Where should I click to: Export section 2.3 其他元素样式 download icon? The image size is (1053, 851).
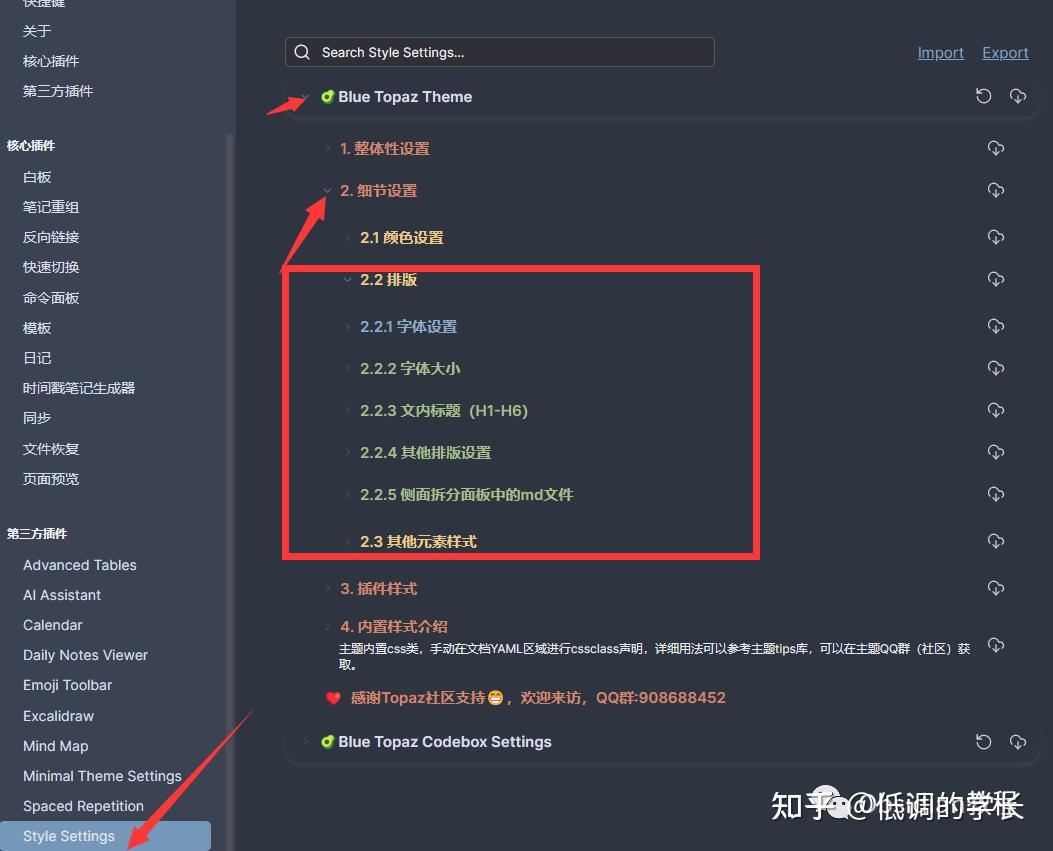[996, 541]
